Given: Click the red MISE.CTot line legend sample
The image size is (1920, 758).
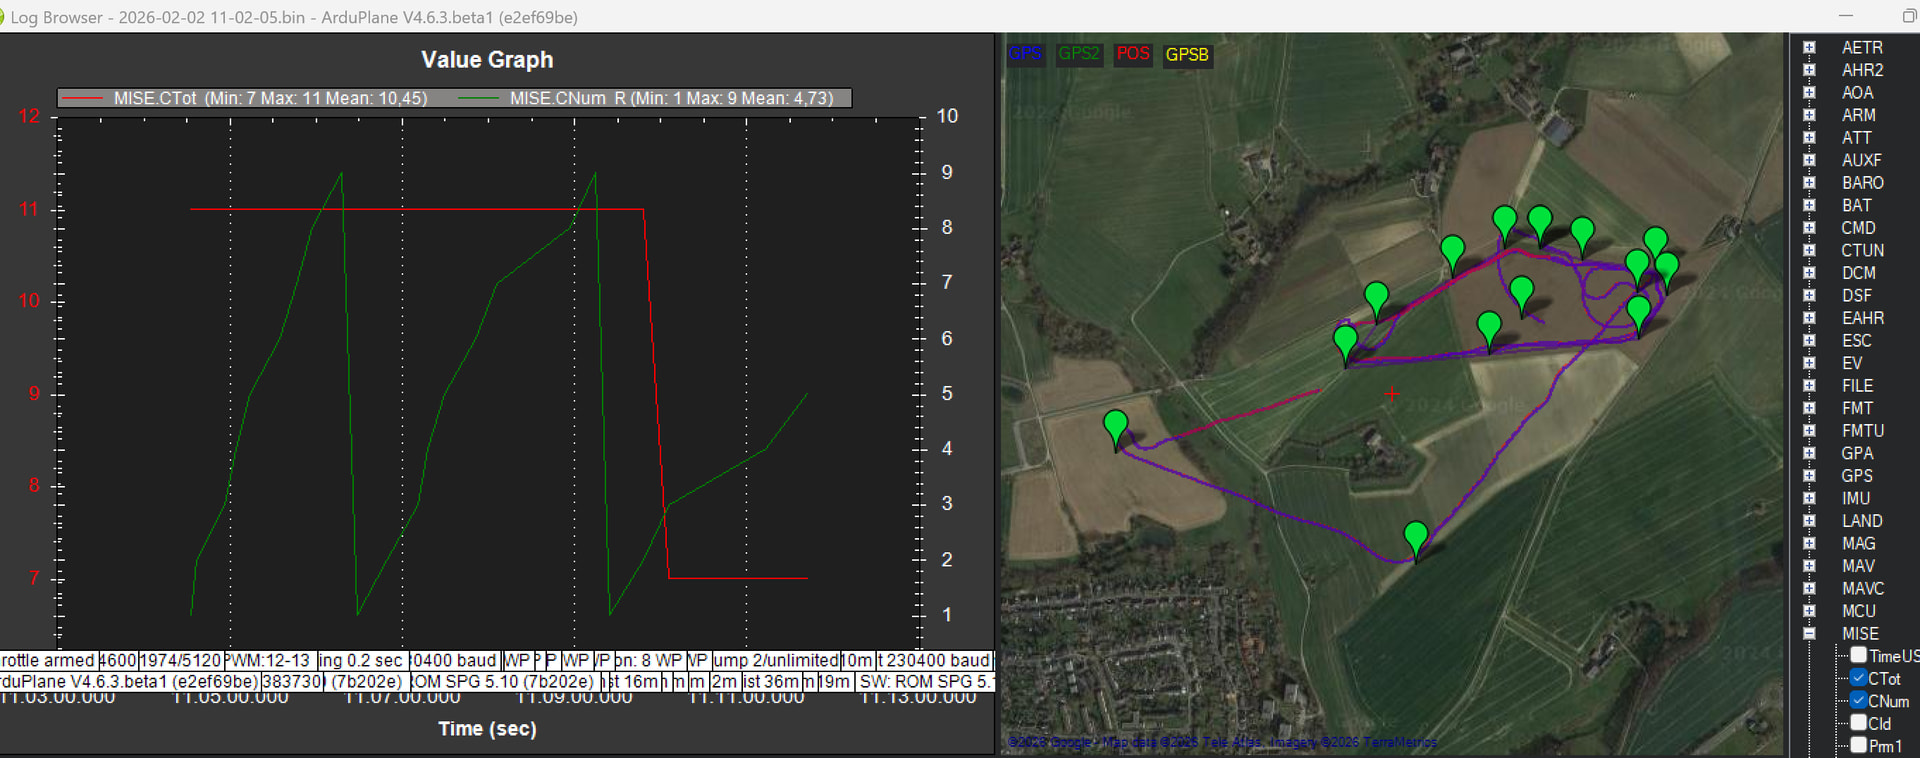Looking at the screenshot, I should click(x=83, y=98).
